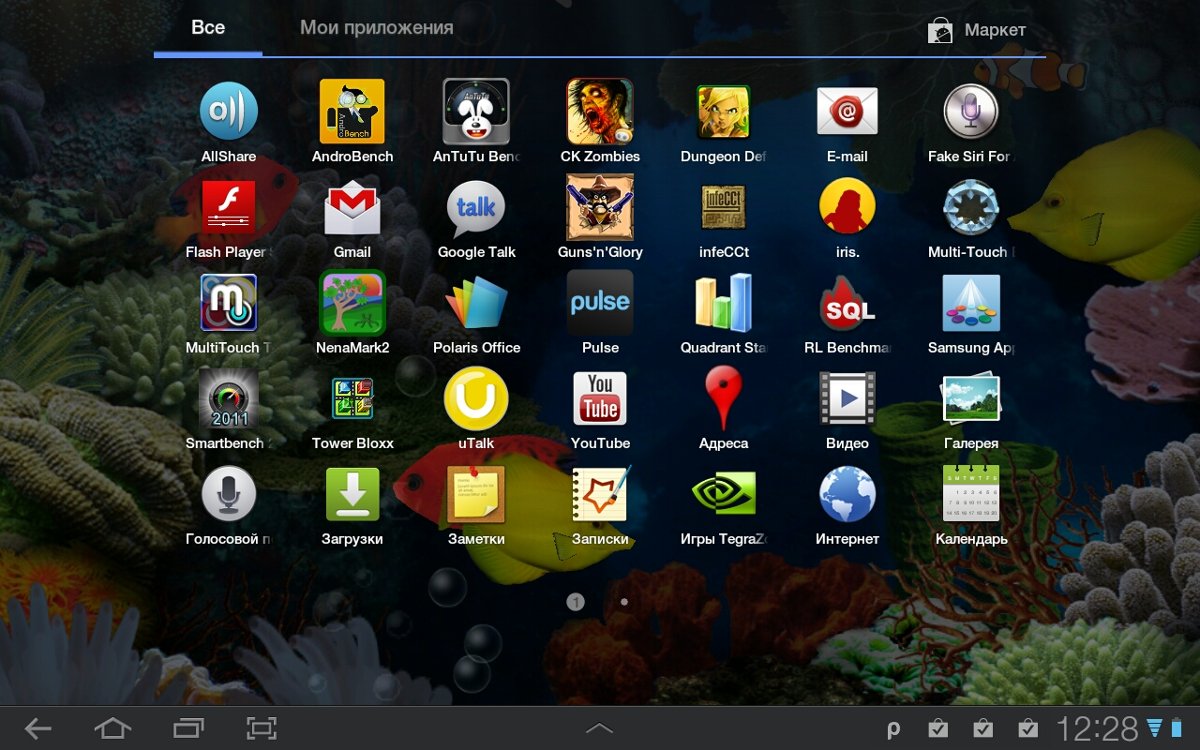Open the 12:28 clock status panel
This screenshot has height=750, width=1200.
(x=1097, y=729)
